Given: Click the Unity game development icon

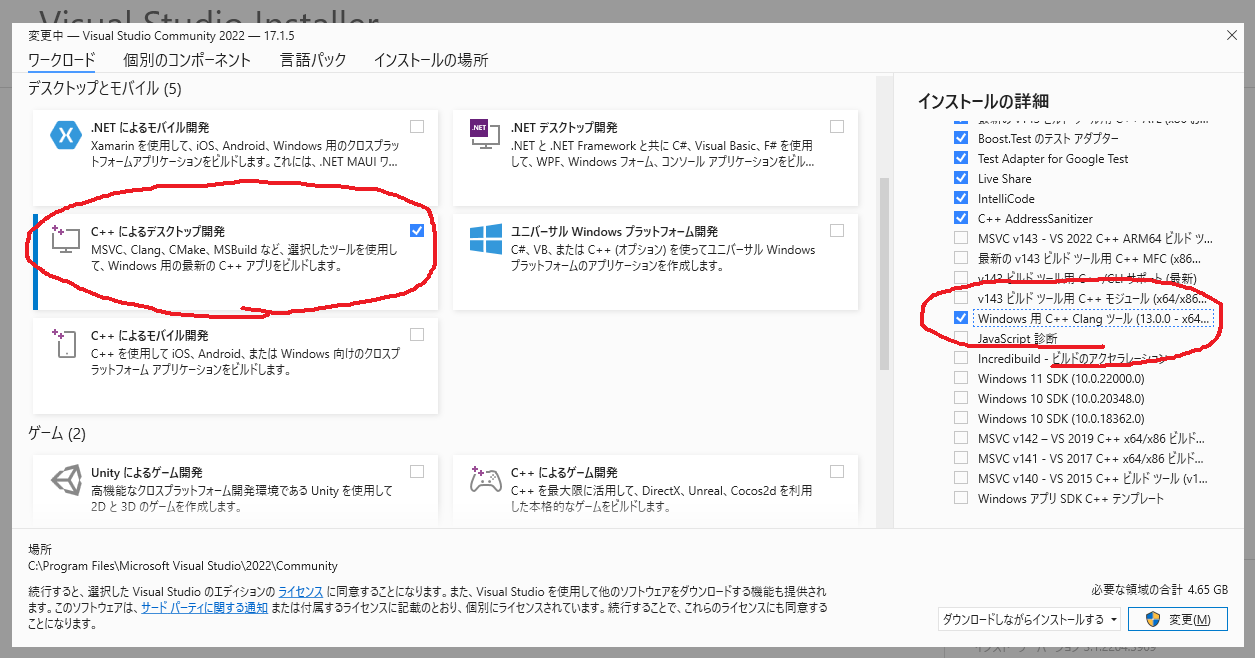Looking at the screenshot, I should (x=65, y=481).
